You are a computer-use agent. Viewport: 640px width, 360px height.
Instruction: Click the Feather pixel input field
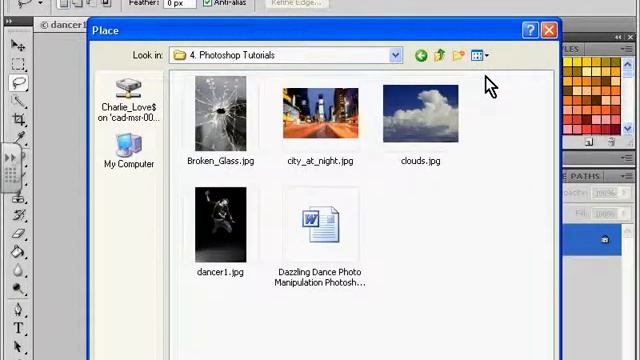pyautogui.click(x=180, y=4)
